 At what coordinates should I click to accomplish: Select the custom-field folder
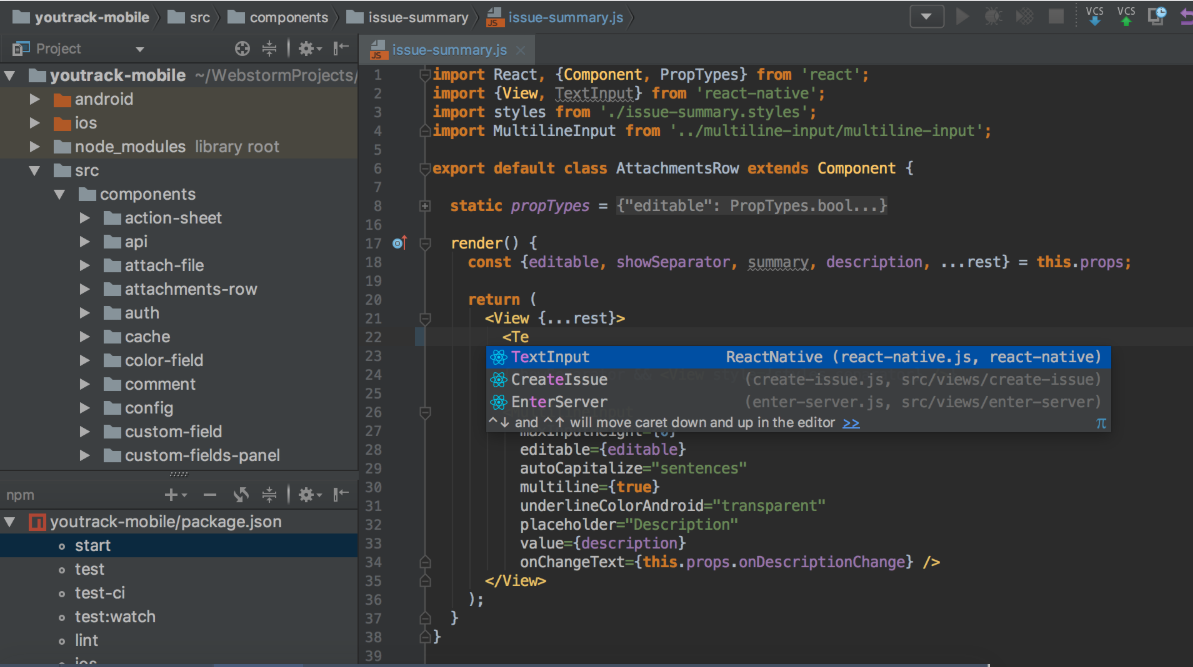pyautogui.click(x=163, y=431)
